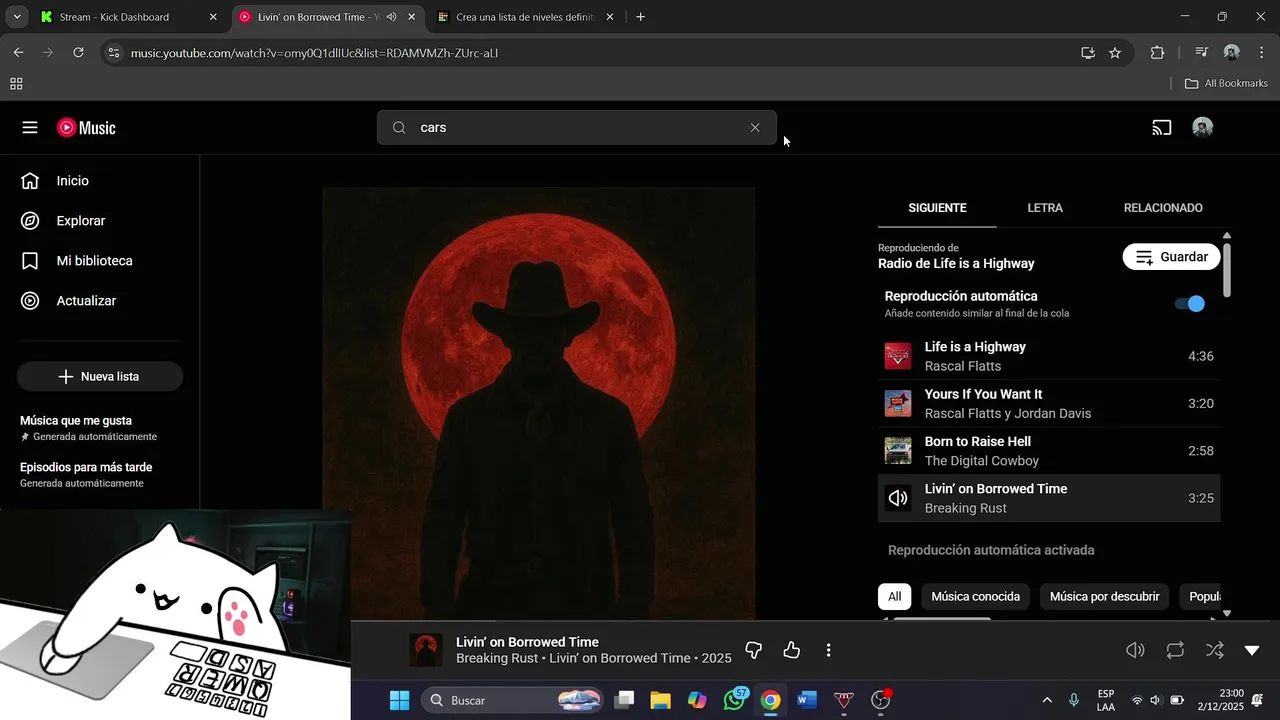This screenshot has height=720, width=1280.
Task: Open the browser extensions puzzle icon
Action: tap(1157, 53)
